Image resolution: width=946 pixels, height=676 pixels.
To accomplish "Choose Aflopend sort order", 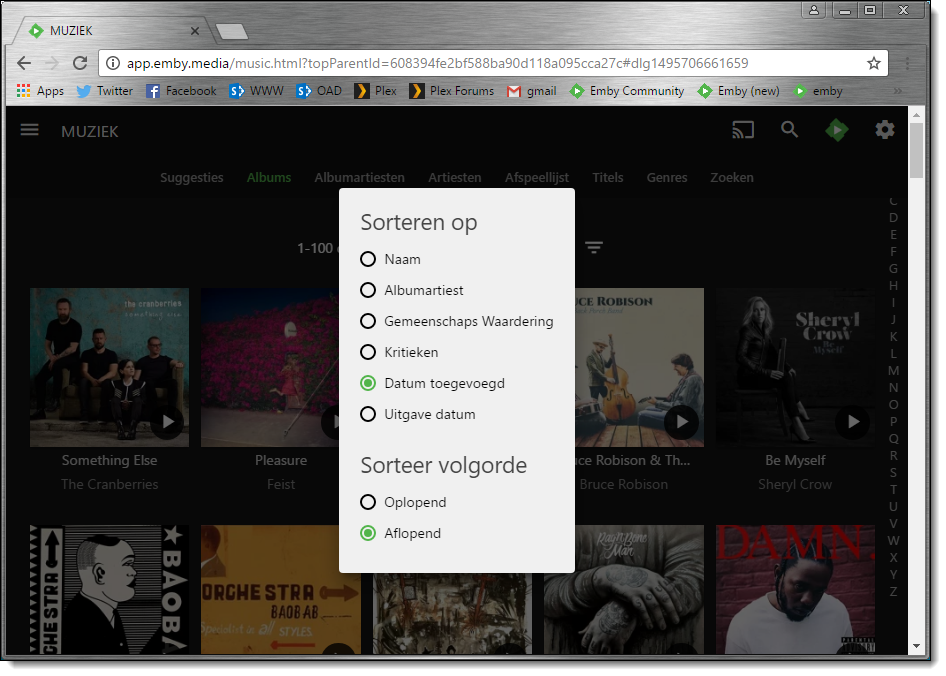I will pyautogui.click(x=400, y=533).
